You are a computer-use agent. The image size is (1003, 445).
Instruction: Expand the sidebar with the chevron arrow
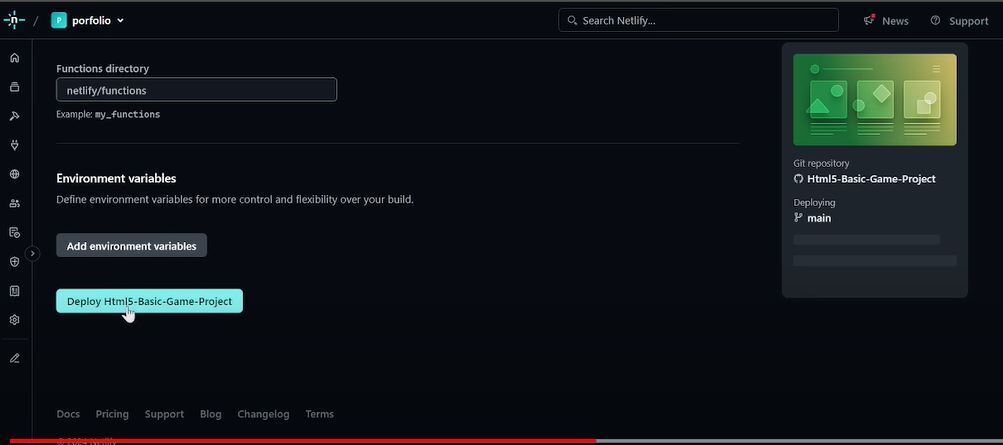click(33, 254)
